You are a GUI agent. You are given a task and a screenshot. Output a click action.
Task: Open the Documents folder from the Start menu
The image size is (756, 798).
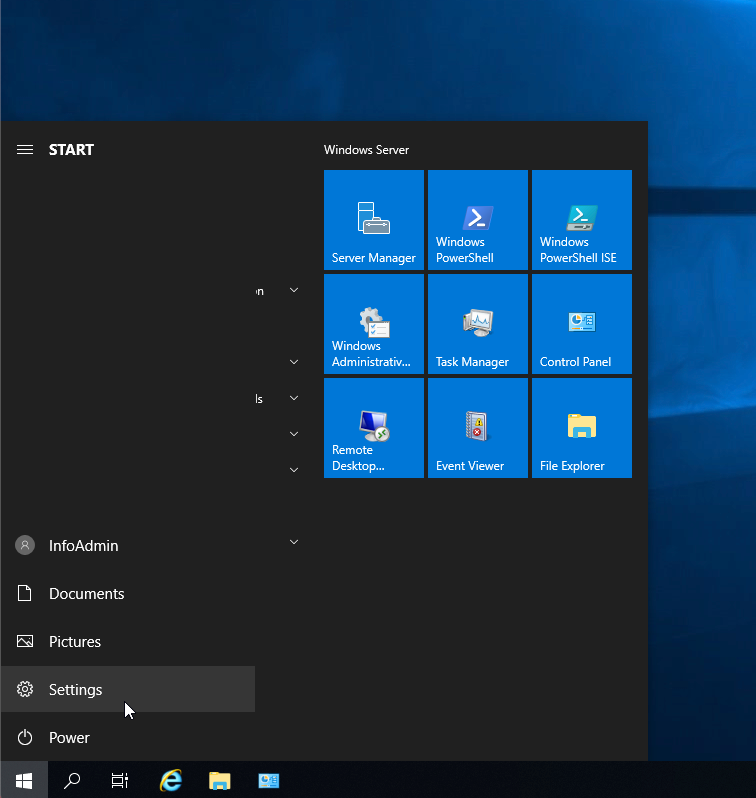pyautogui.click(x=127, y=593)
